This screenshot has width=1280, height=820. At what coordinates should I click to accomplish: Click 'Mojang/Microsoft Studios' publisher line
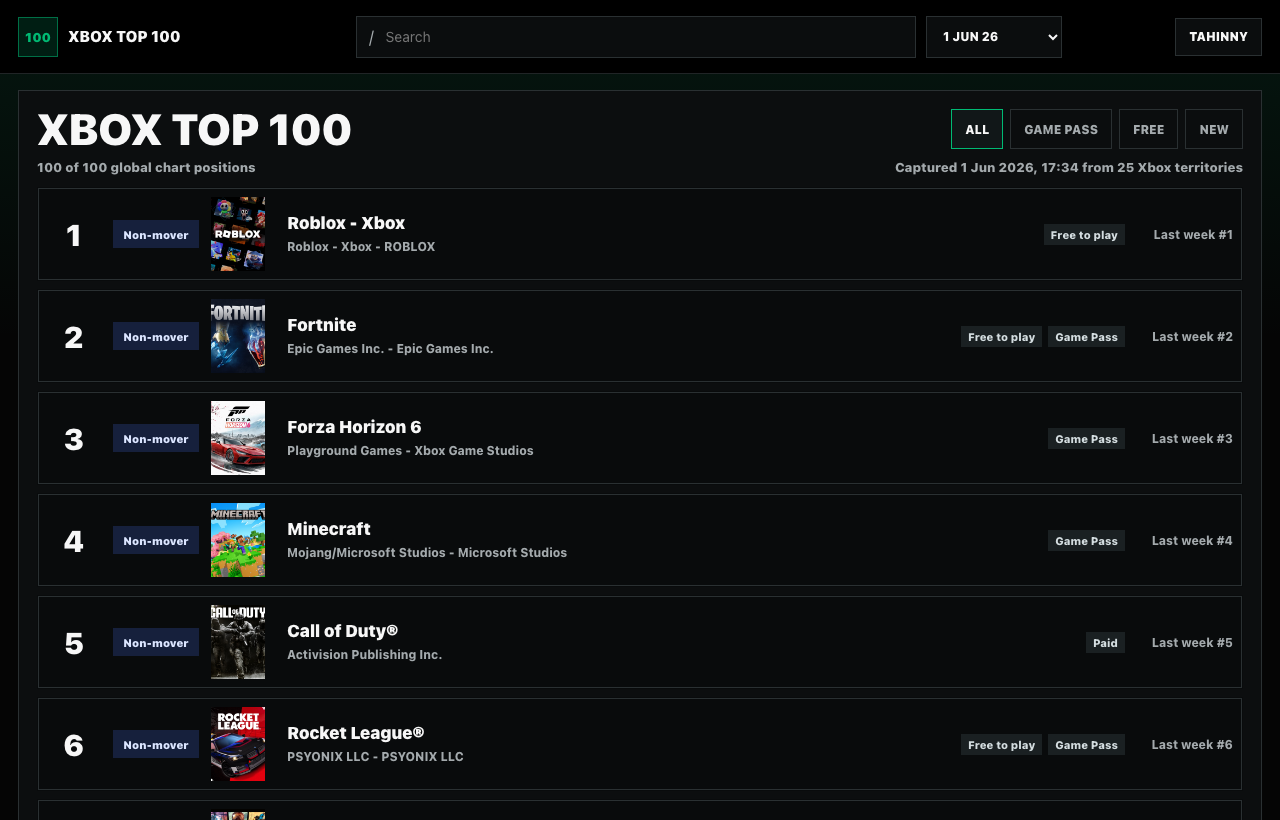427,553
